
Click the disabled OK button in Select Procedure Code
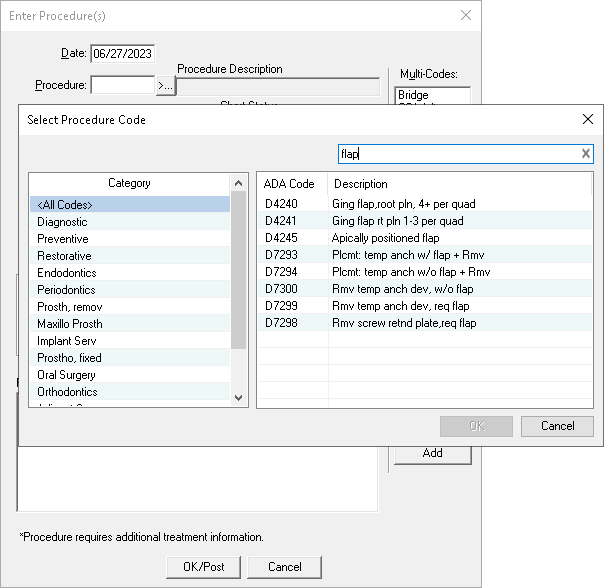point(476,426)
